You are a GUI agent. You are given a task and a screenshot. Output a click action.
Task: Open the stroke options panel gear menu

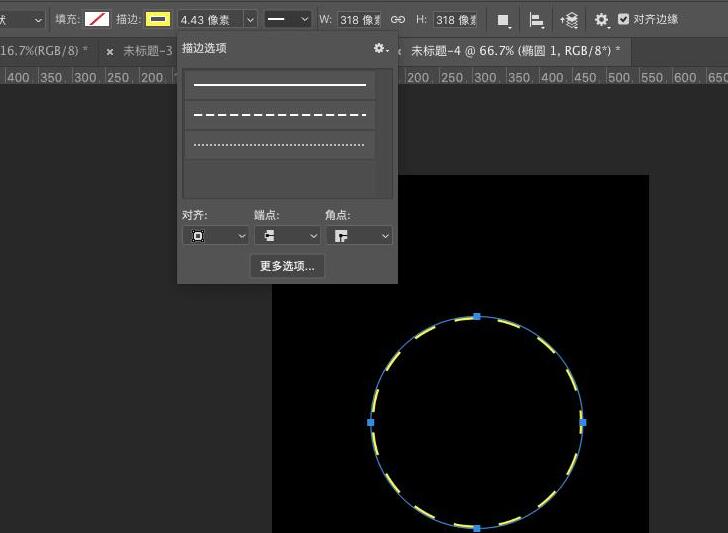(x=381, y=48)
